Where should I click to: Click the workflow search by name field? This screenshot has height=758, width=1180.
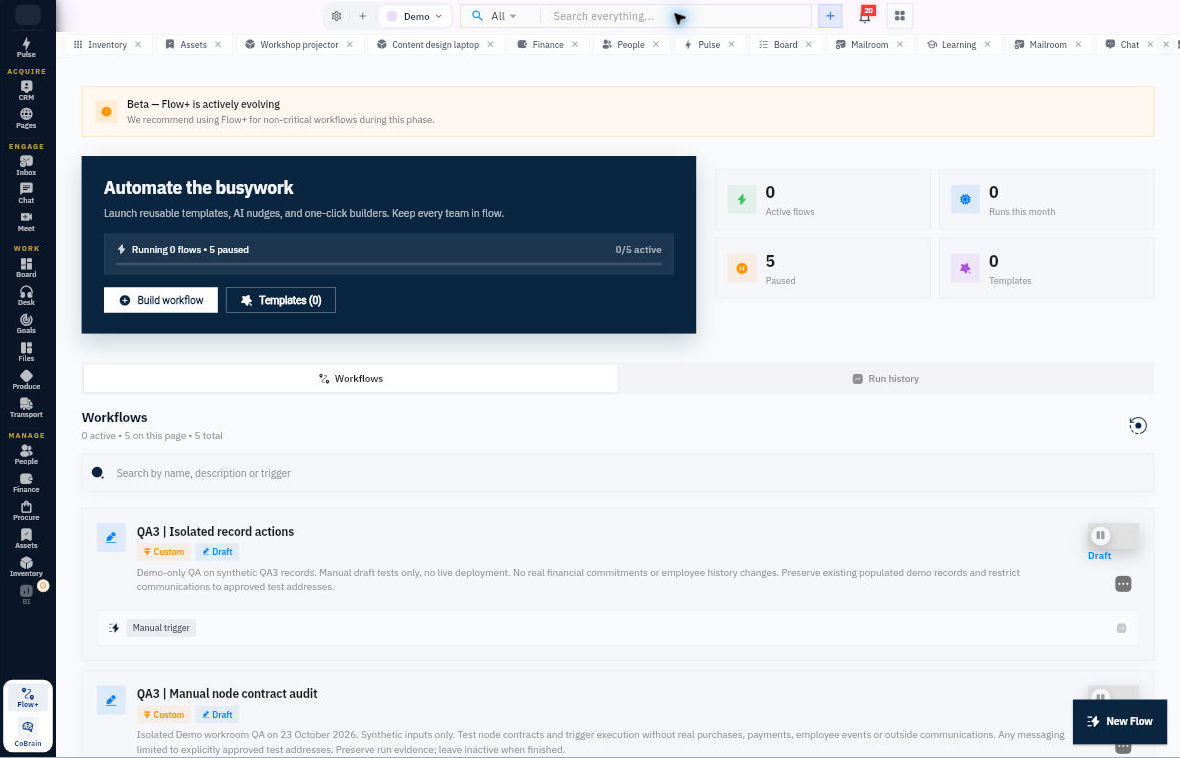click(617, 473)
